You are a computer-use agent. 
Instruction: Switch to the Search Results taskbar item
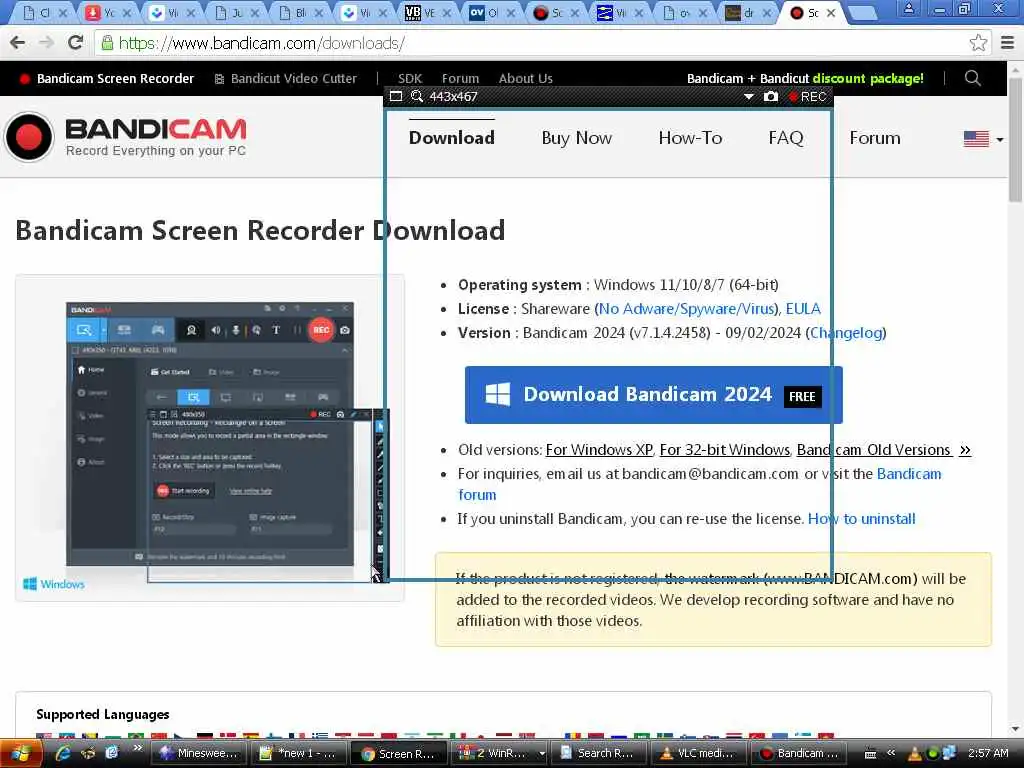click(598, 753)
